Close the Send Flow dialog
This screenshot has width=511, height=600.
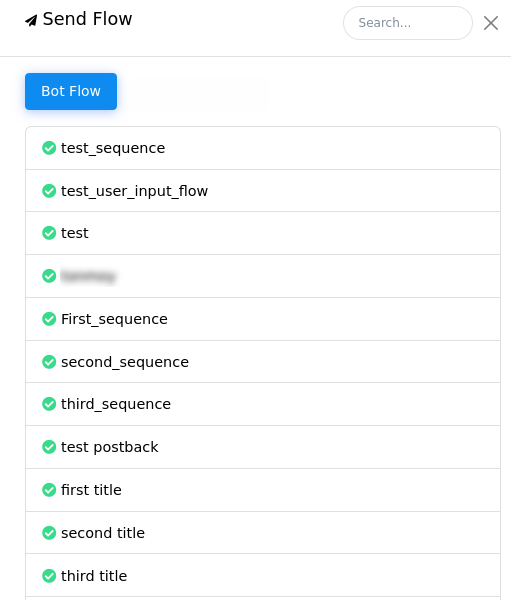click(x=491, y=23)
